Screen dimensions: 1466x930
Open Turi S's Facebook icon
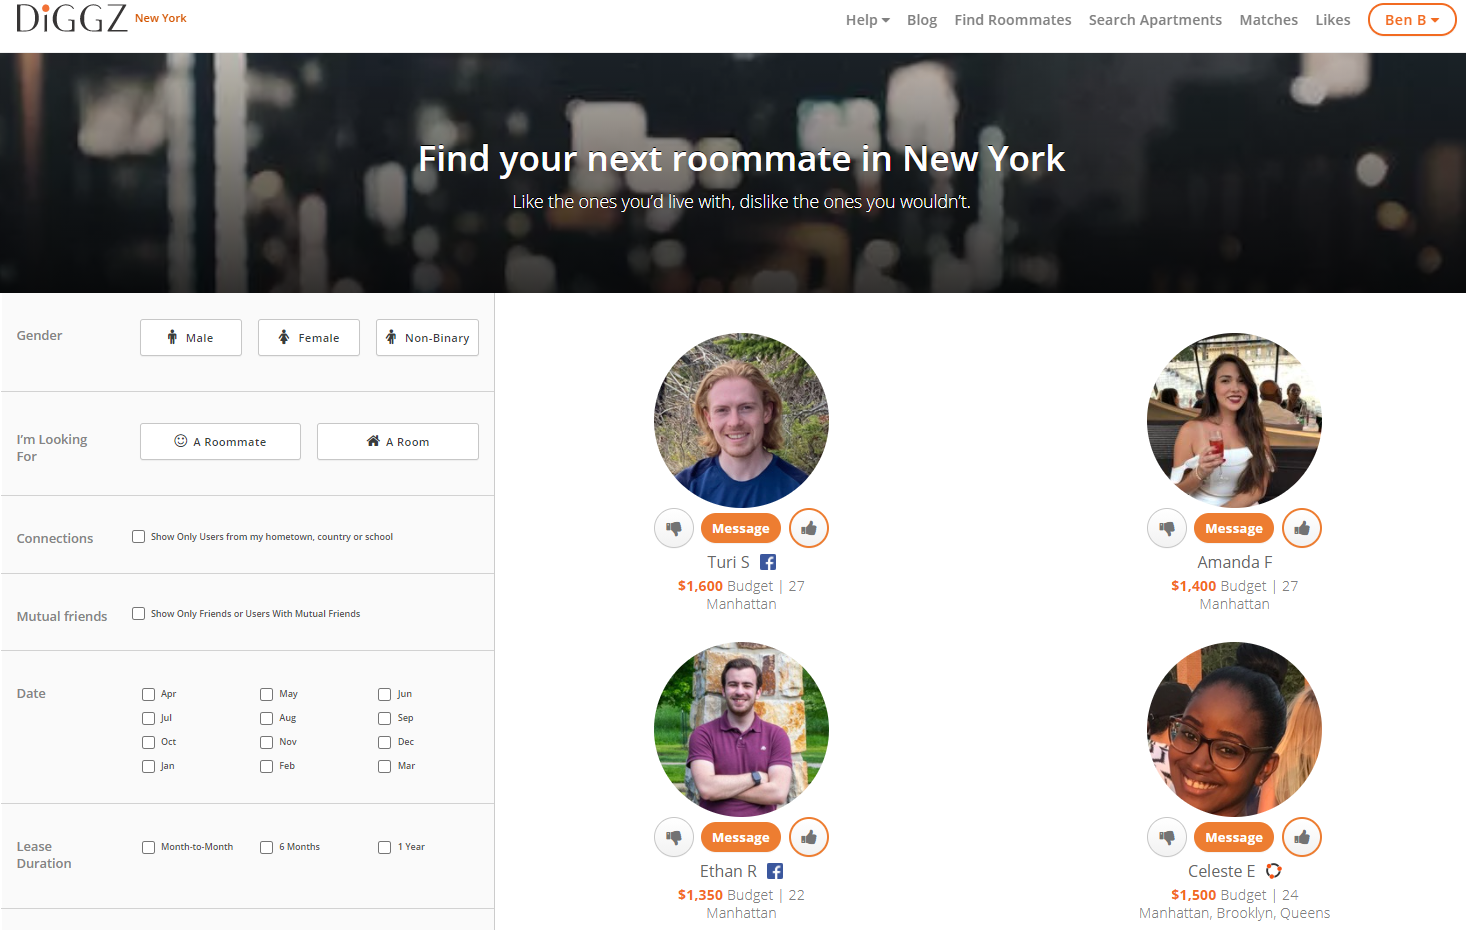[768, 562]
